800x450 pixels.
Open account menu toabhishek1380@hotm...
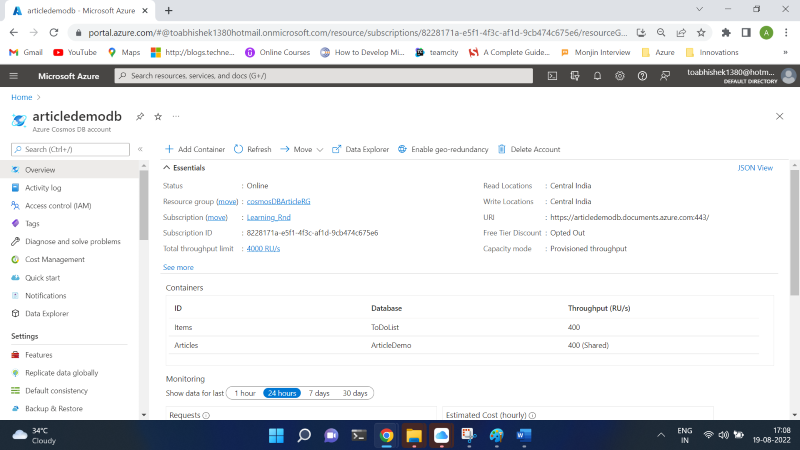[741, 76]
